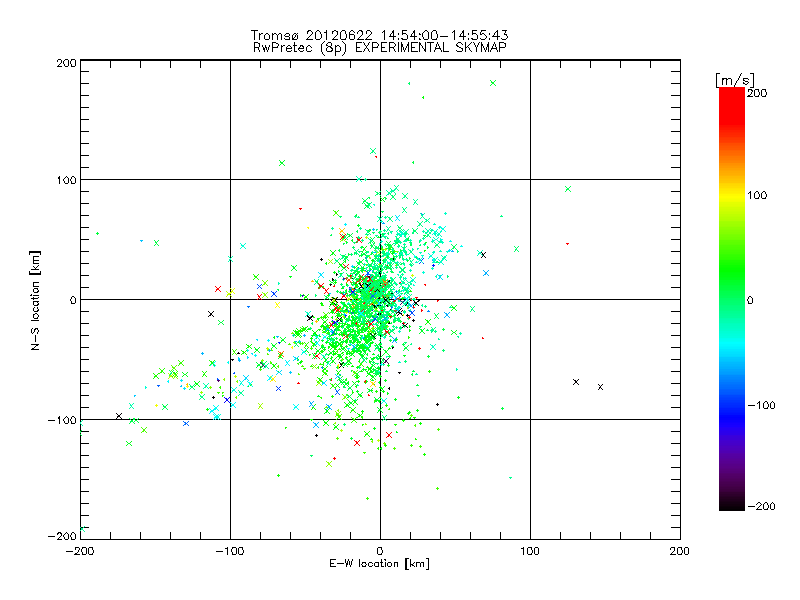Viewport: 800px width, 600px height.
Task: Click the x-axis tick label '0'
Action: (x=380, y=551)
